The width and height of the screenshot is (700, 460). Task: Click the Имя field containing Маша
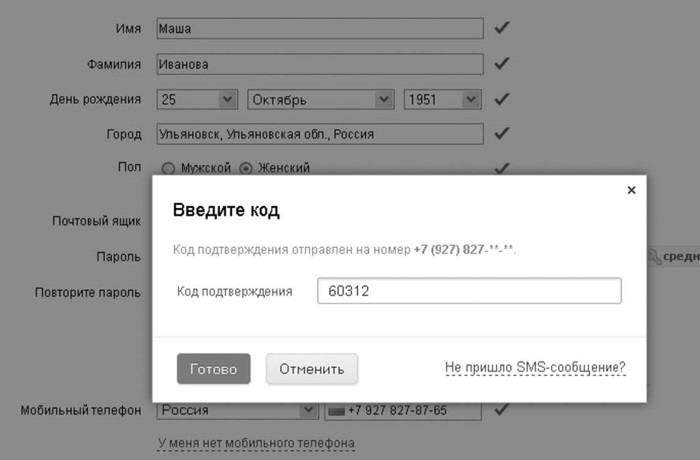[x=320, y=28]
